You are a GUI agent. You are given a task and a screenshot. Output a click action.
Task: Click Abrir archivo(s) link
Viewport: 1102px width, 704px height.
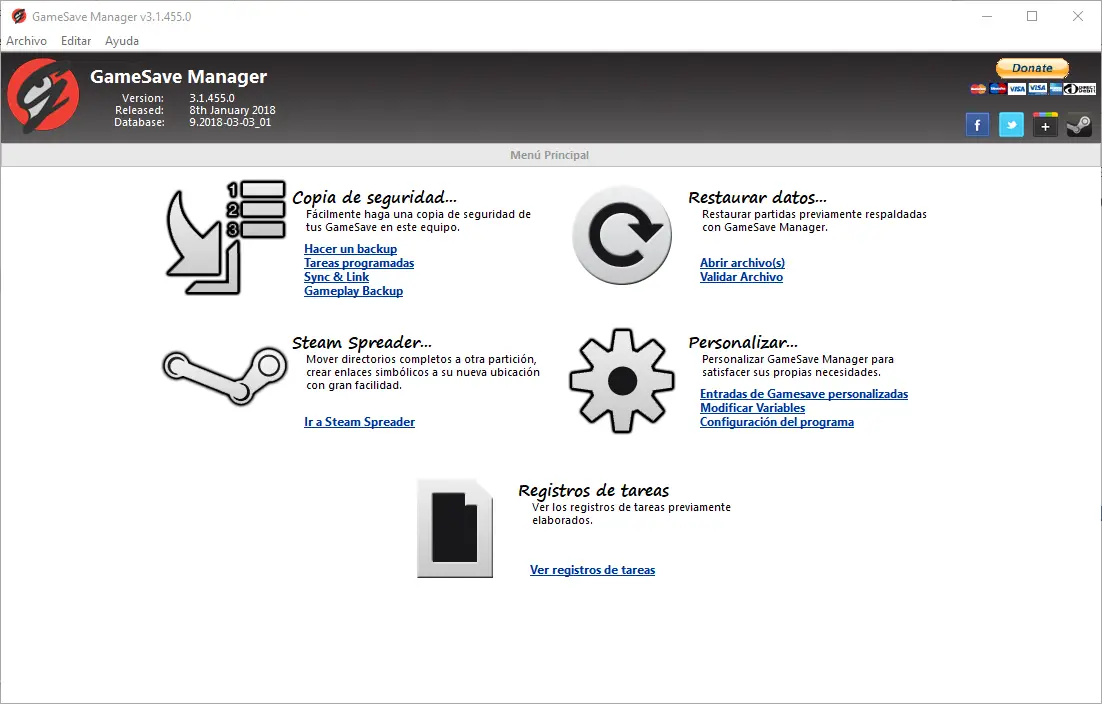click(742, 263)
